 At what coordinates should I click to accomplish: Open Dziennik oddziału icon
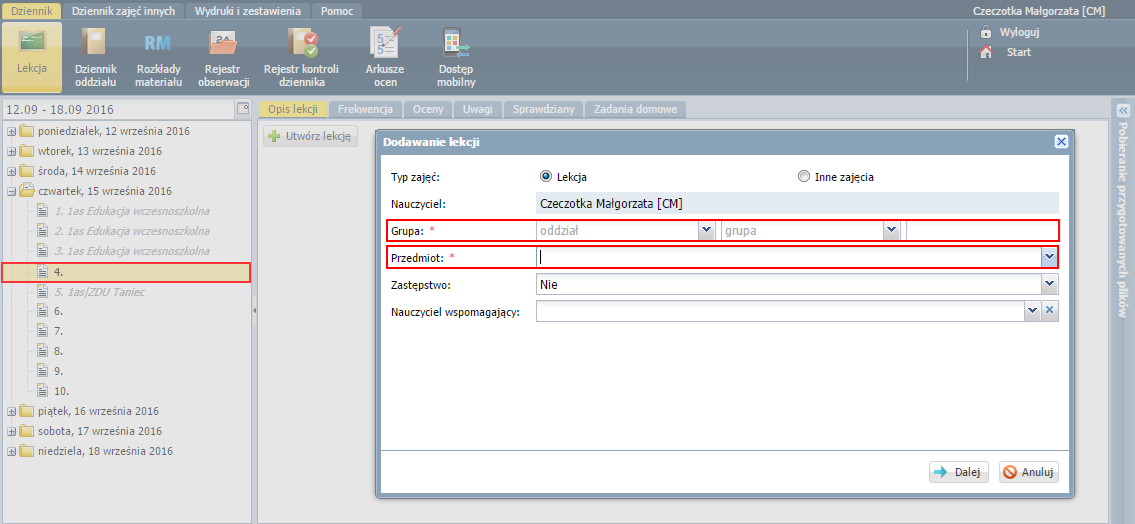[x=96, y=42]
